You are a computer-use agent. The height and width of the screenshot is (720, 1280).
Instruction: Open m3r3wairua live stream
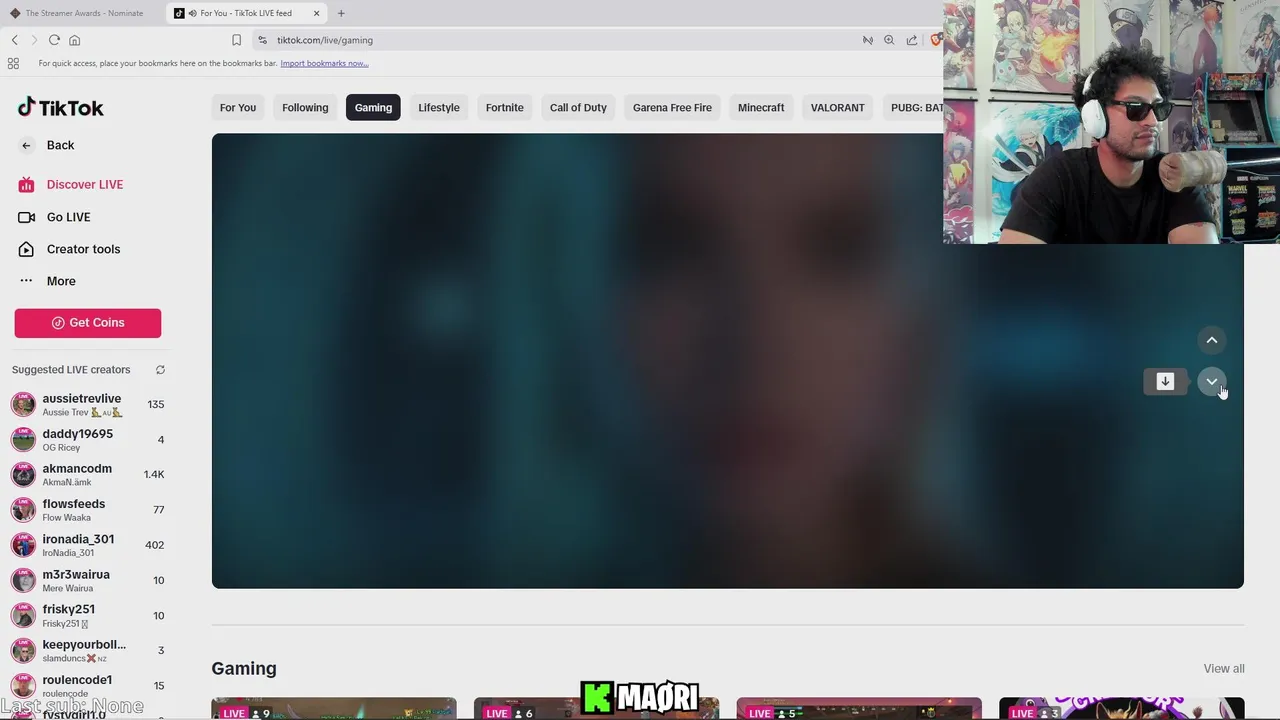click(88, 580)
